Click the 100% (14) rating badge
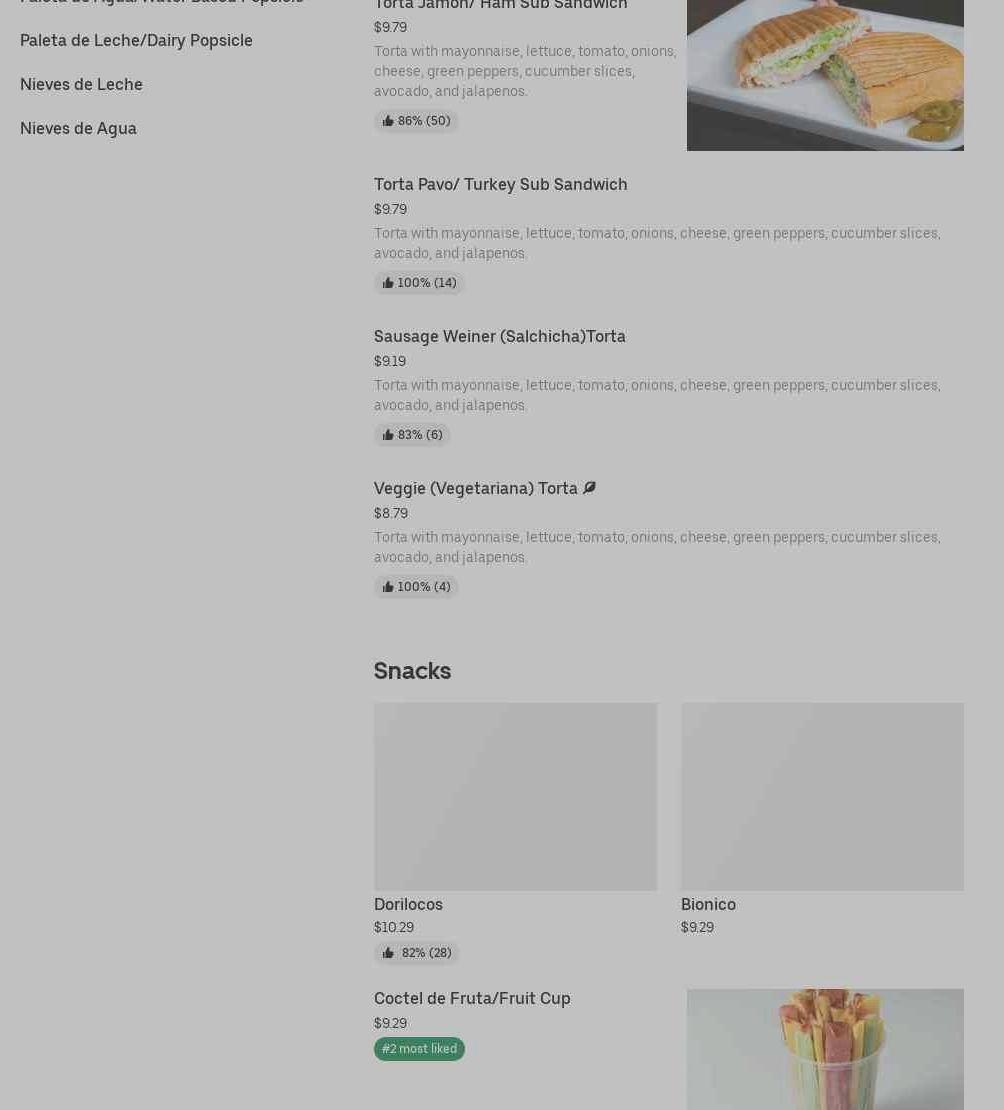Screen dimensions: 1004x1110 click(419, 283)
